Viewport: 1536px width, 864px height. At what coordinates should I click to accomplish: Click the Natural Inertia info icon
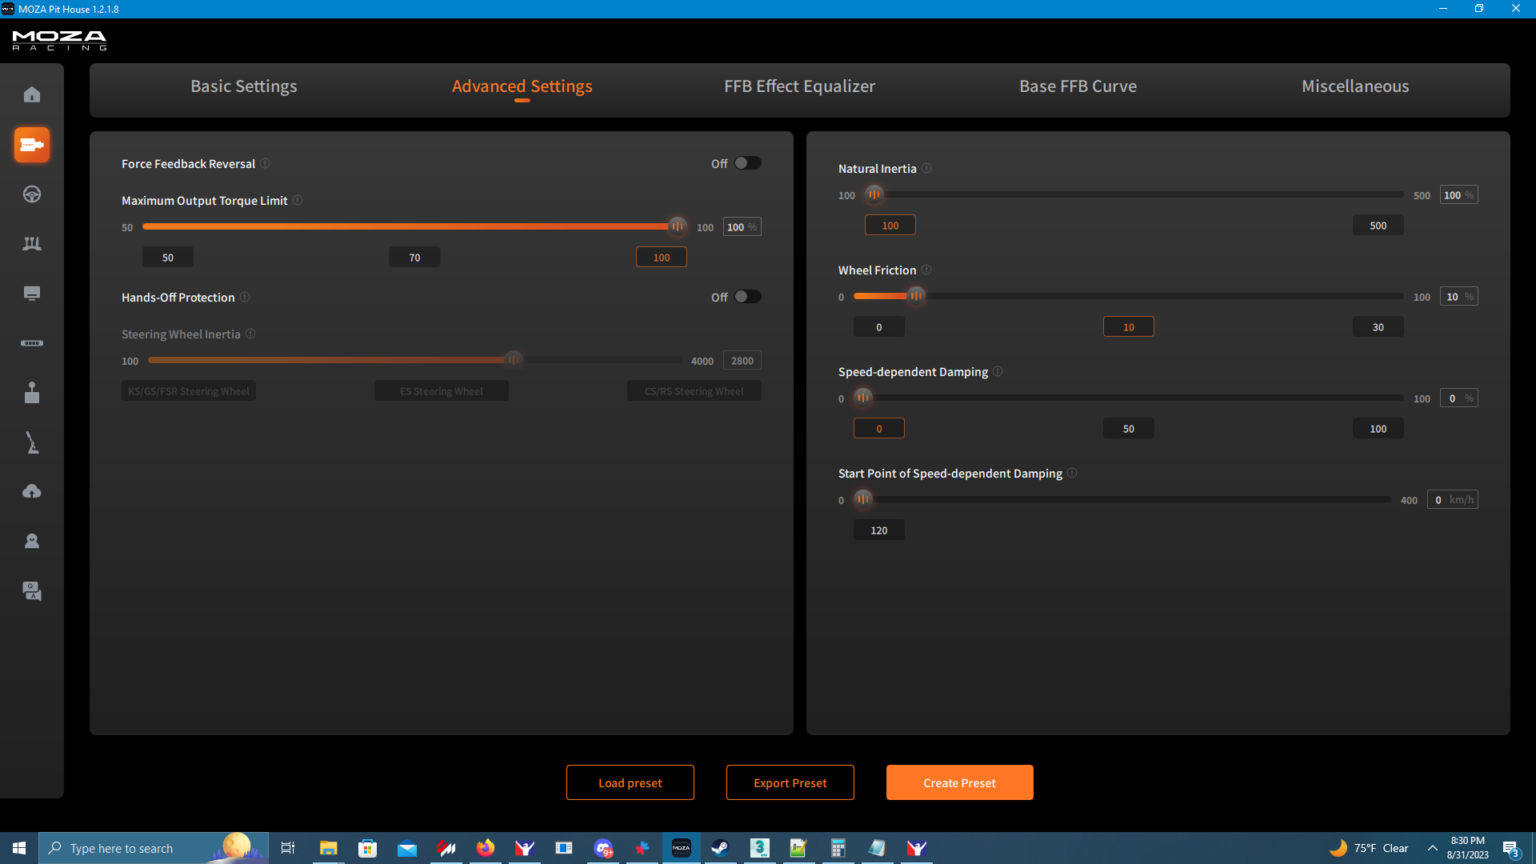coord(927,168)
